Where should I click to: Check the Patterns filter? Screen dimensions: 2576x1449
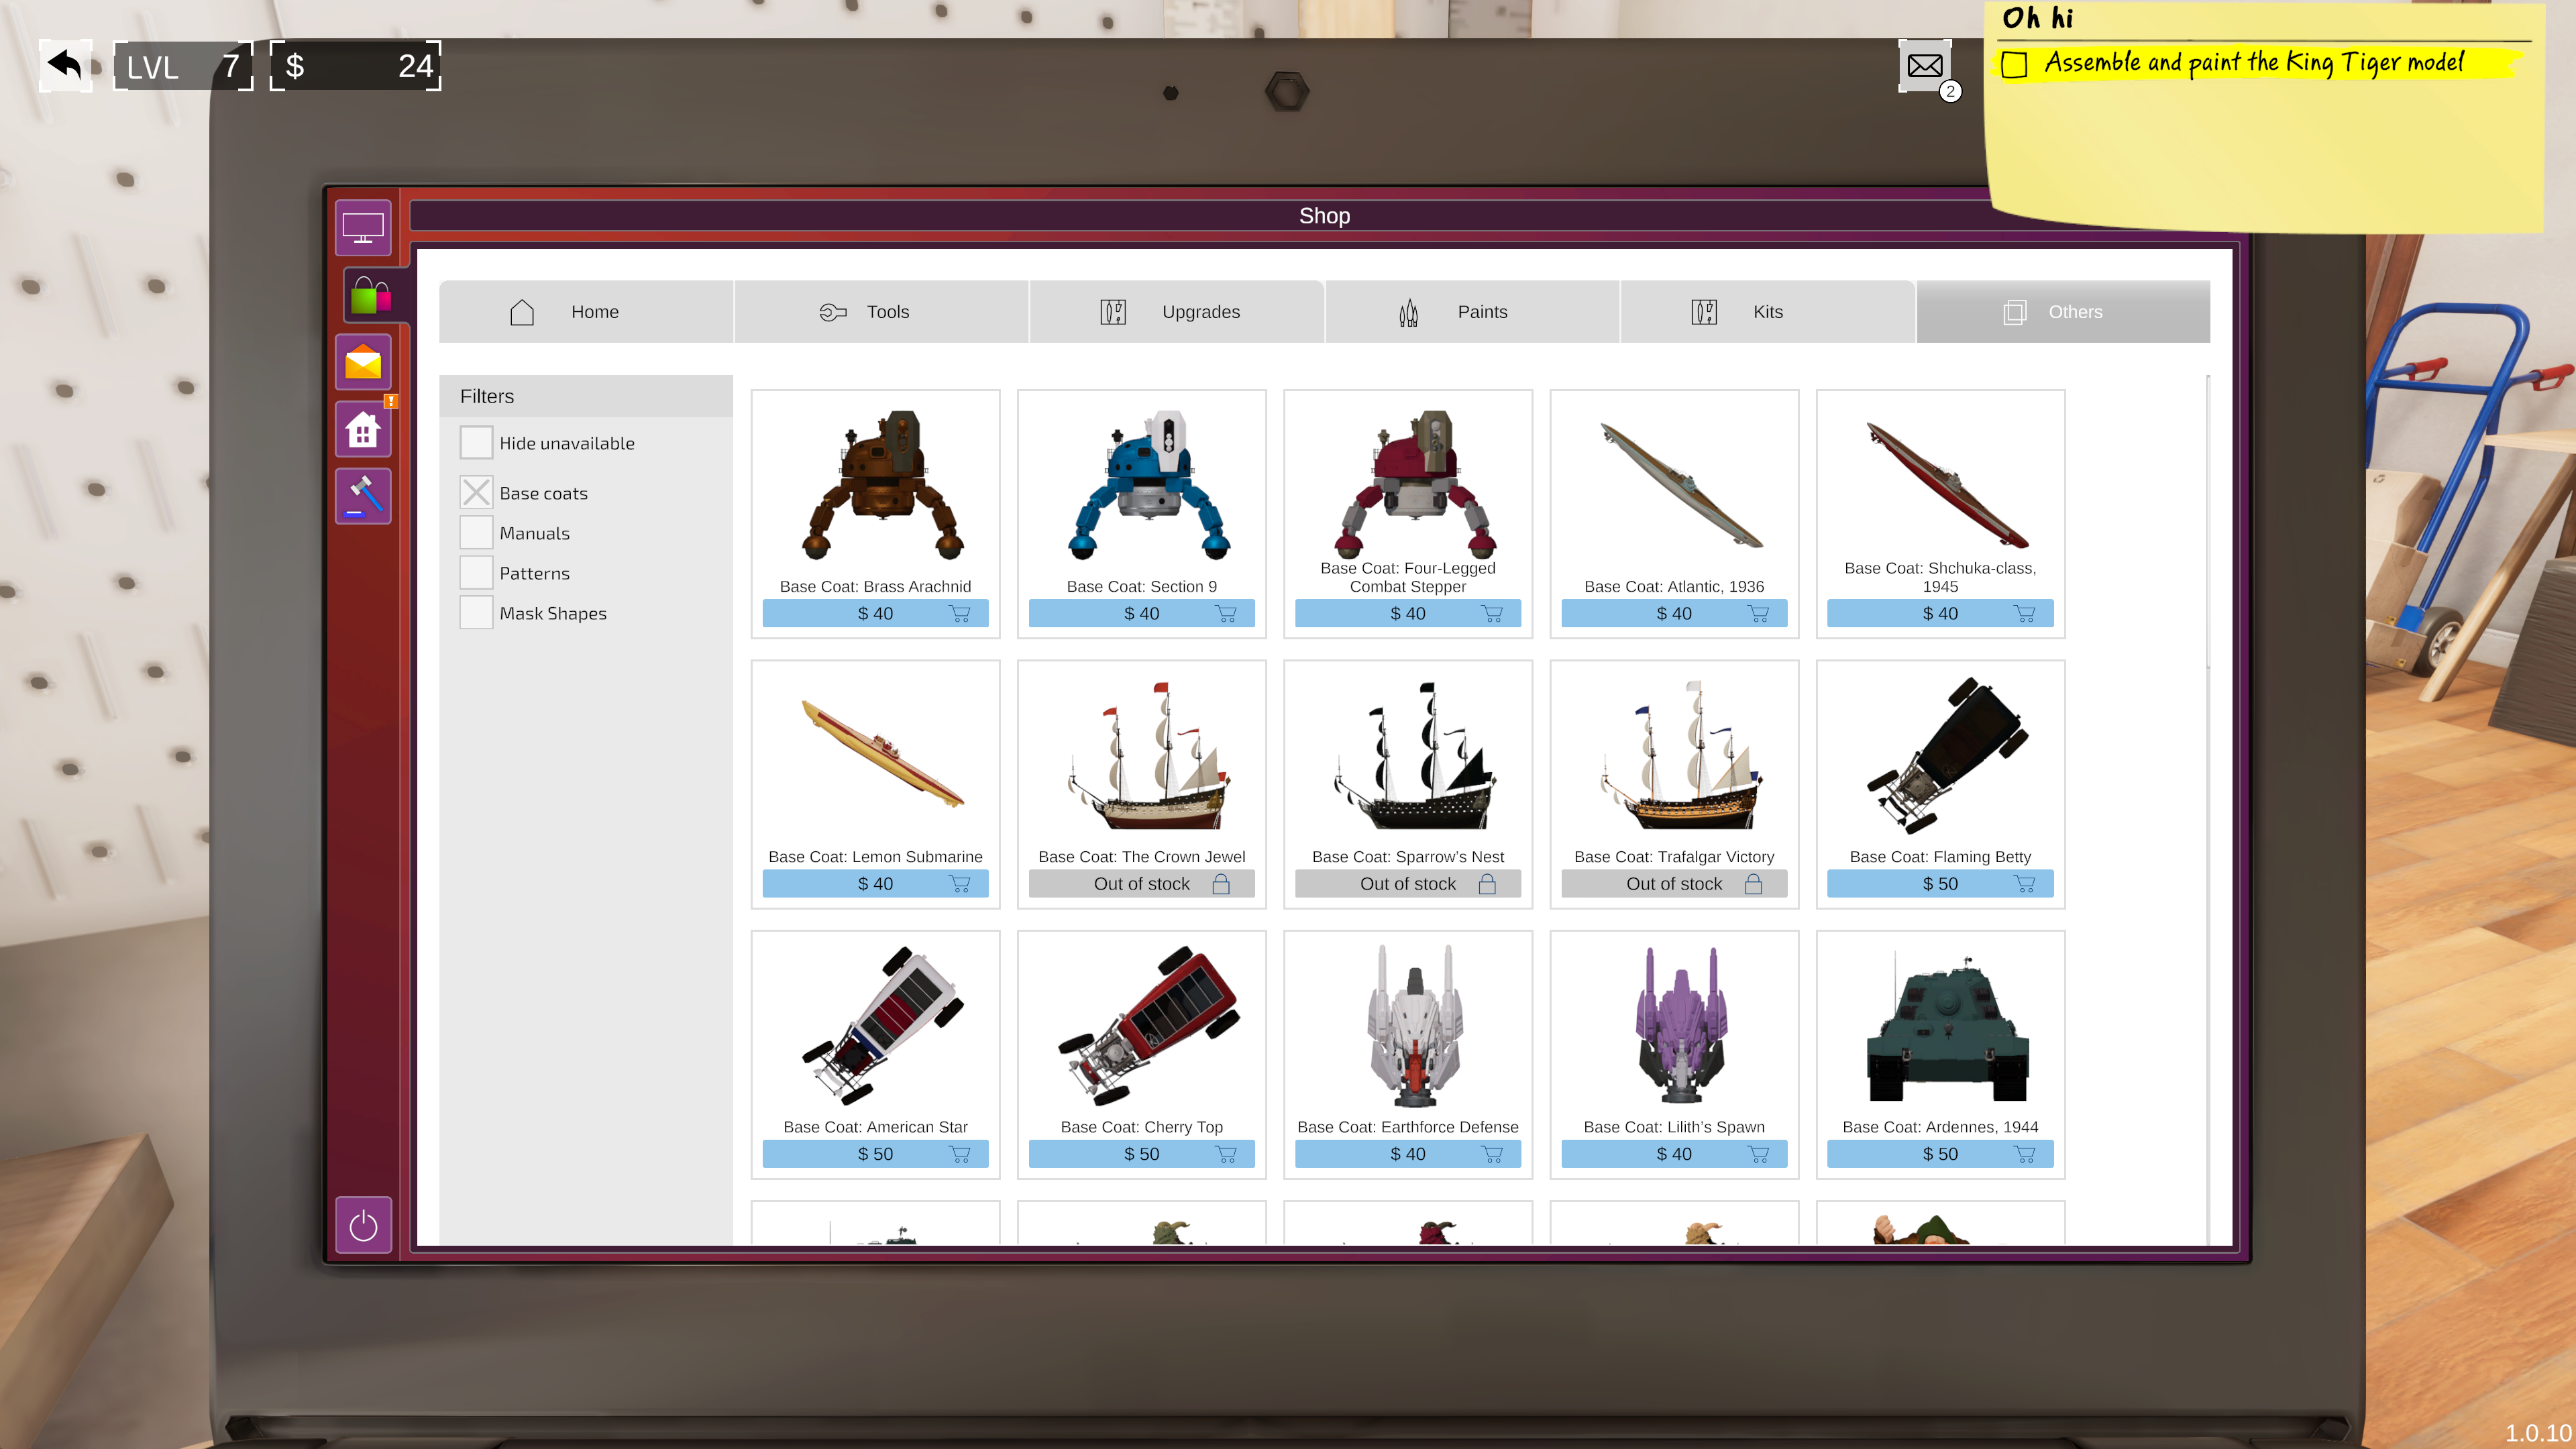click(x=476, y=572)
